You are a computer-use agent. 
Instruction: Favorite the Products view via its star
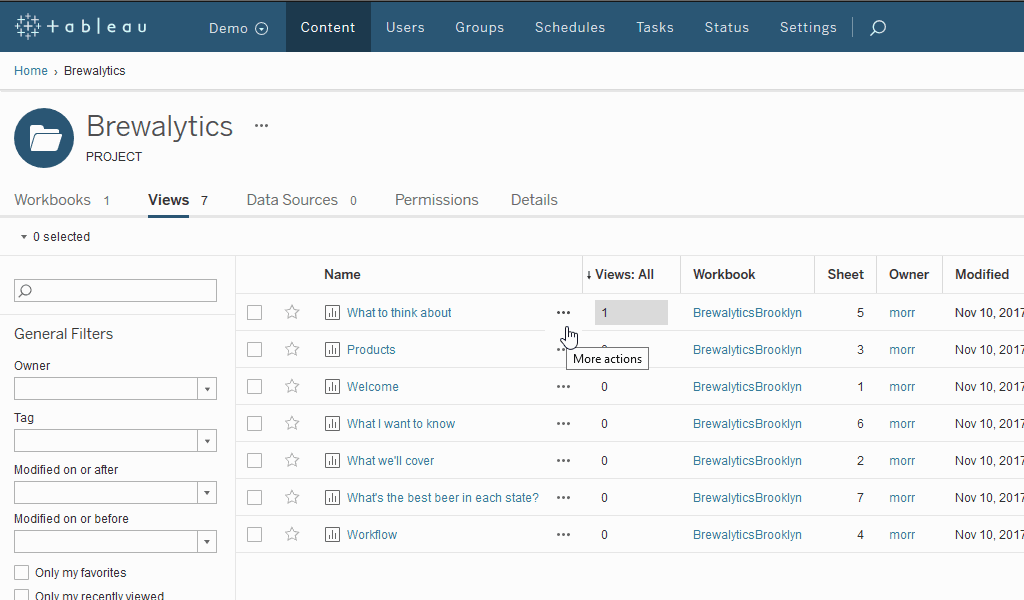pyautogui.click(x=291, y=349)
